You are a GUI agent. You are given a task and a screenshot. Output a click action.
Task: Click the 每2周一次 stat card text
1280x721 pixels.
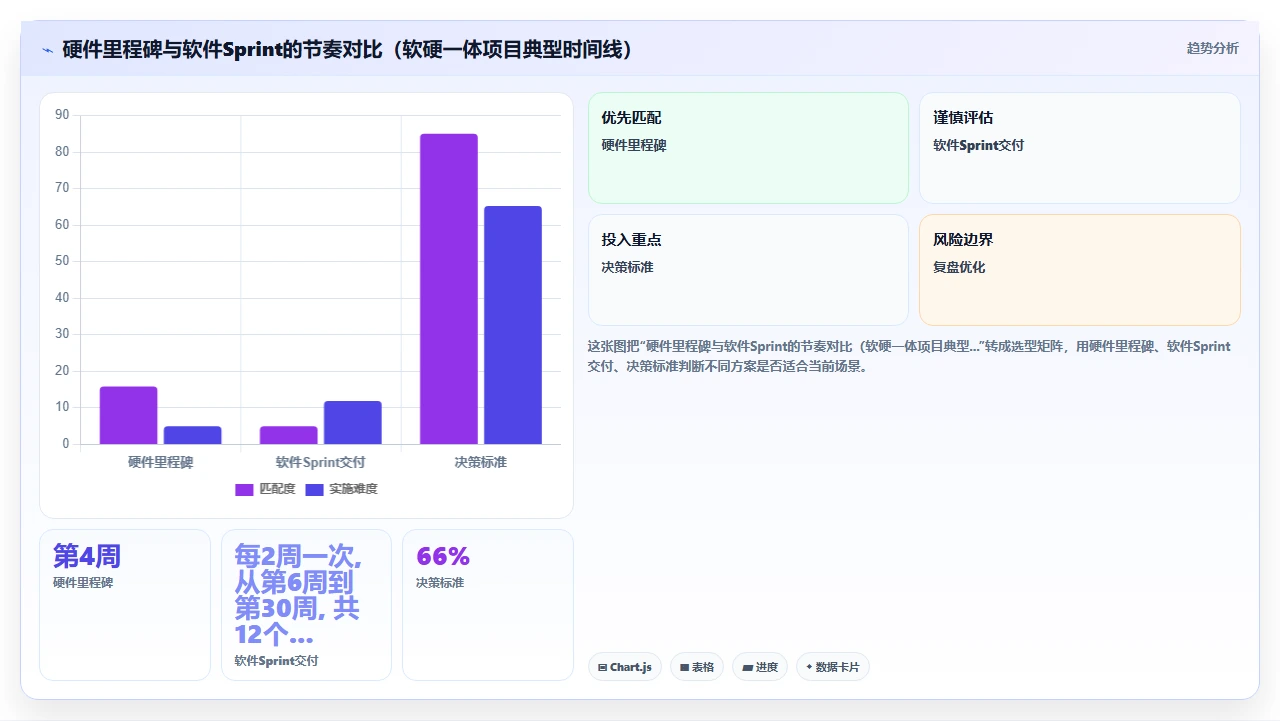(x=298, y=595)
